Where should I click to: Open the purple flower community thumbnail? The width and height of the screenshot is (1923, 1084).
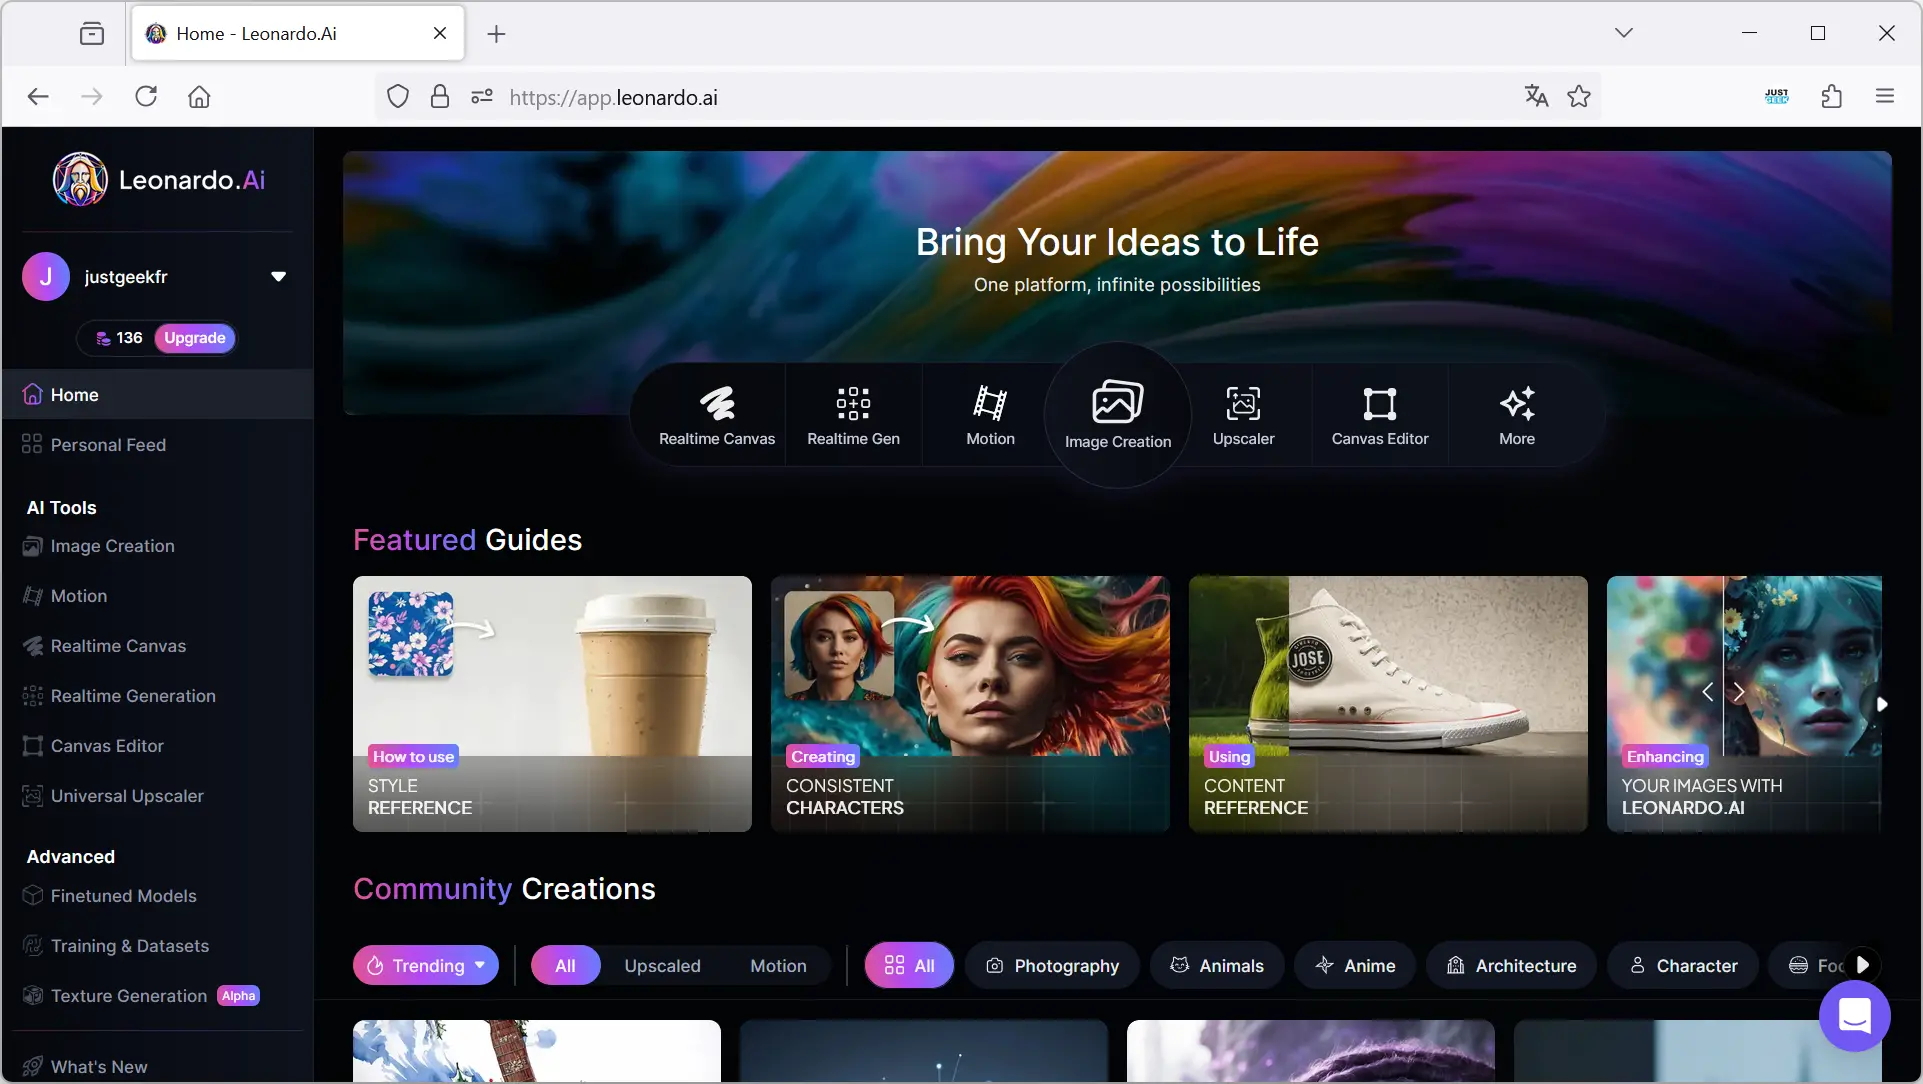click(1311, 1050)
